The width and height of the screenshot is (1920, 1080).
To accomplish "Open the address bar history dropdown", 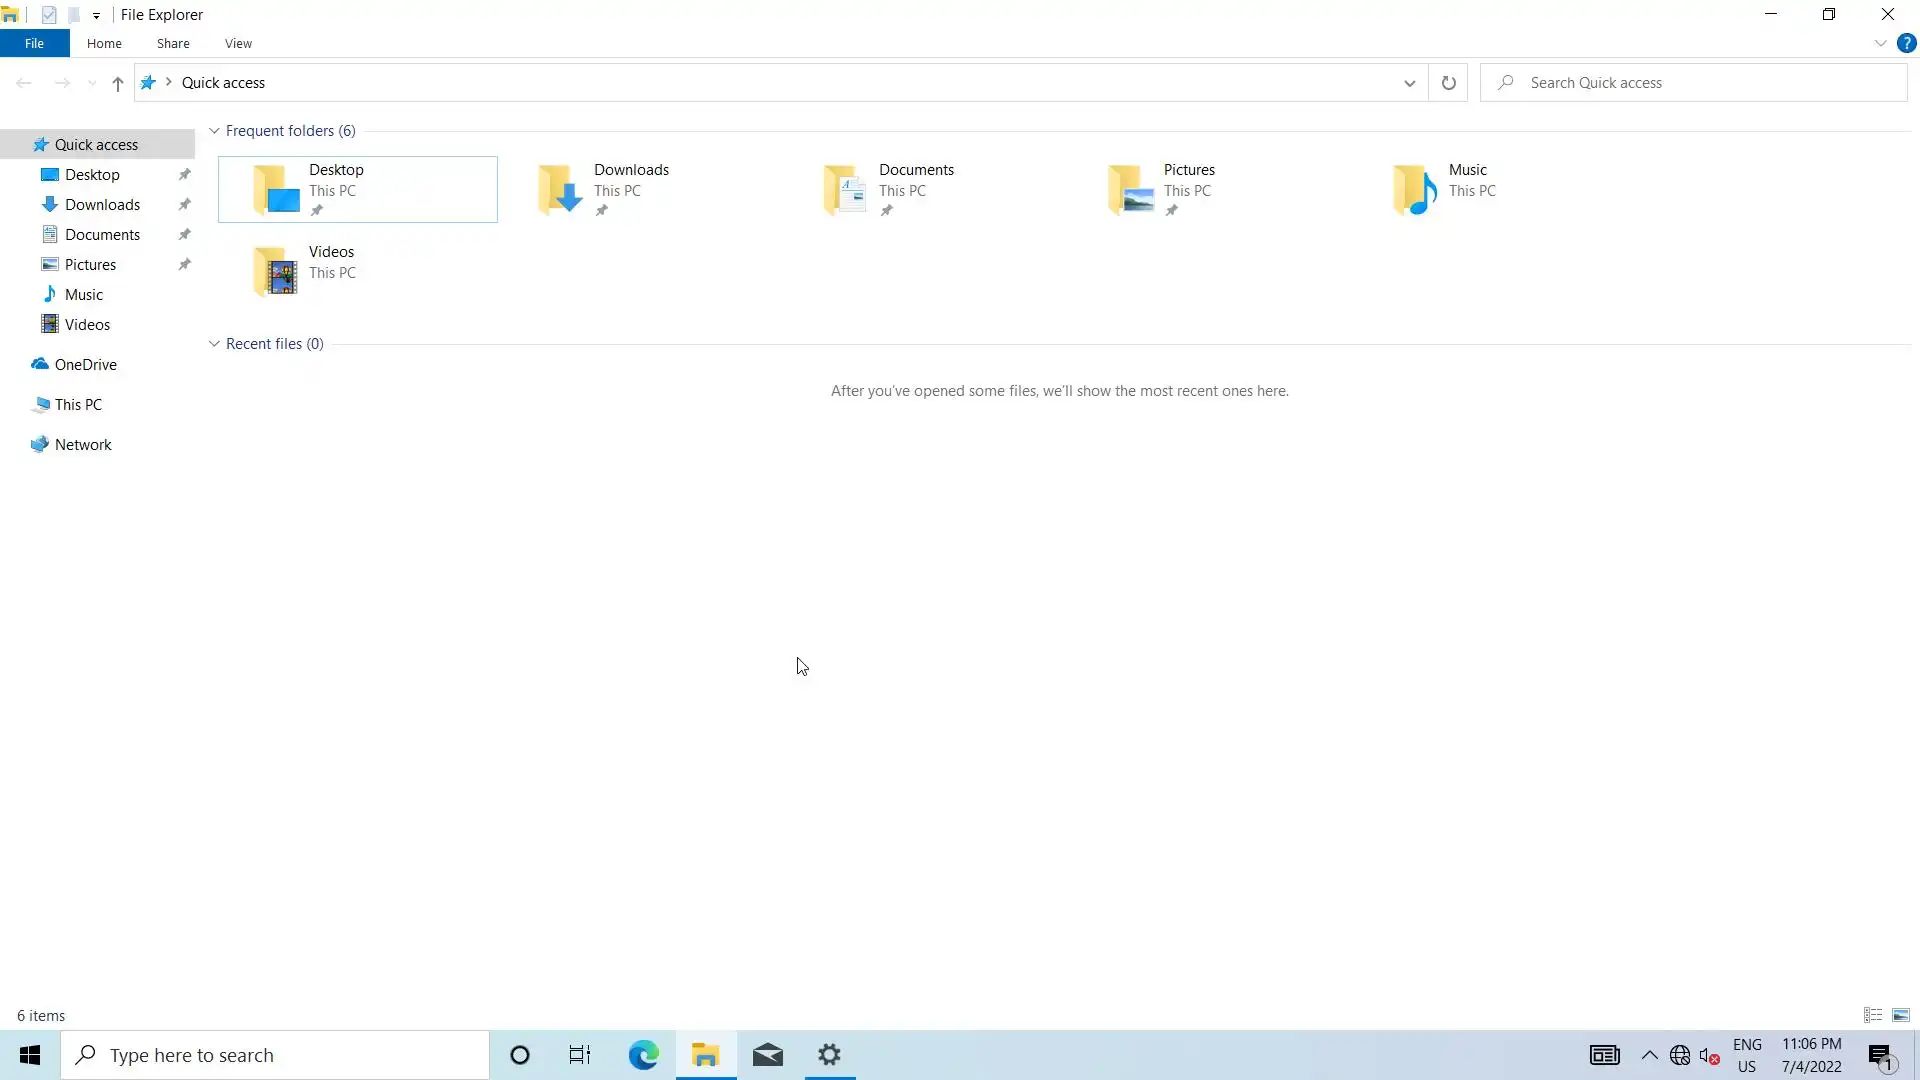I will 1409,83.
